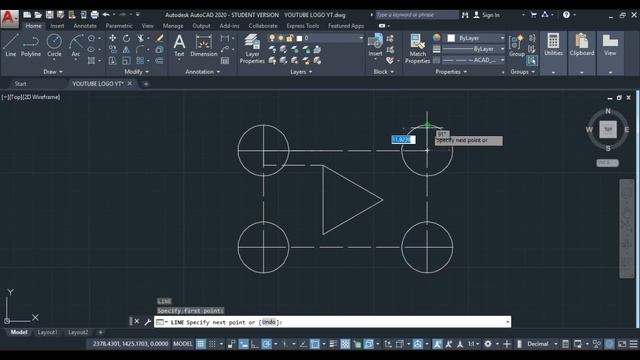The width and height of the screenshot is (640, 360).
Task: Toggle transparency display in status bar
Action: point(345,344)
